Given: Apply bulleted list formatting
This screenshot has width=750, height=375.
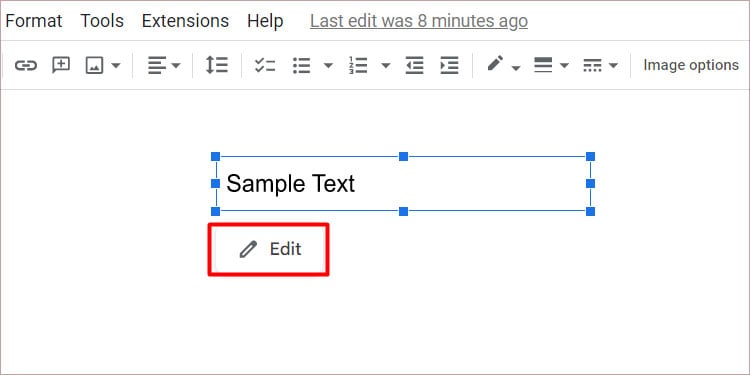Looking at the screenshot, I should tap(301, 66).
